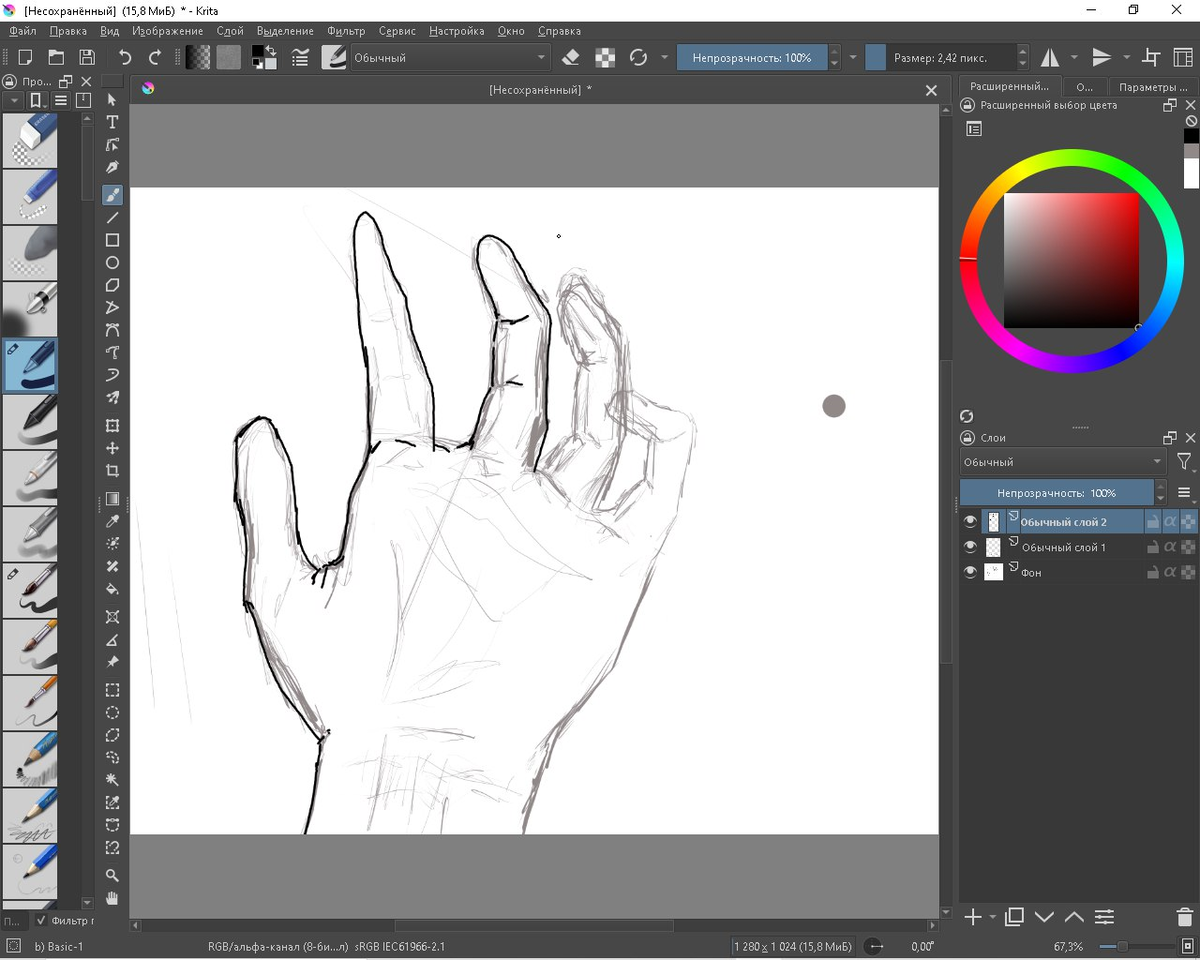This screenshot has width=1200, height=960.
Task: Open the Изображение menu
Action: [168, 31]
